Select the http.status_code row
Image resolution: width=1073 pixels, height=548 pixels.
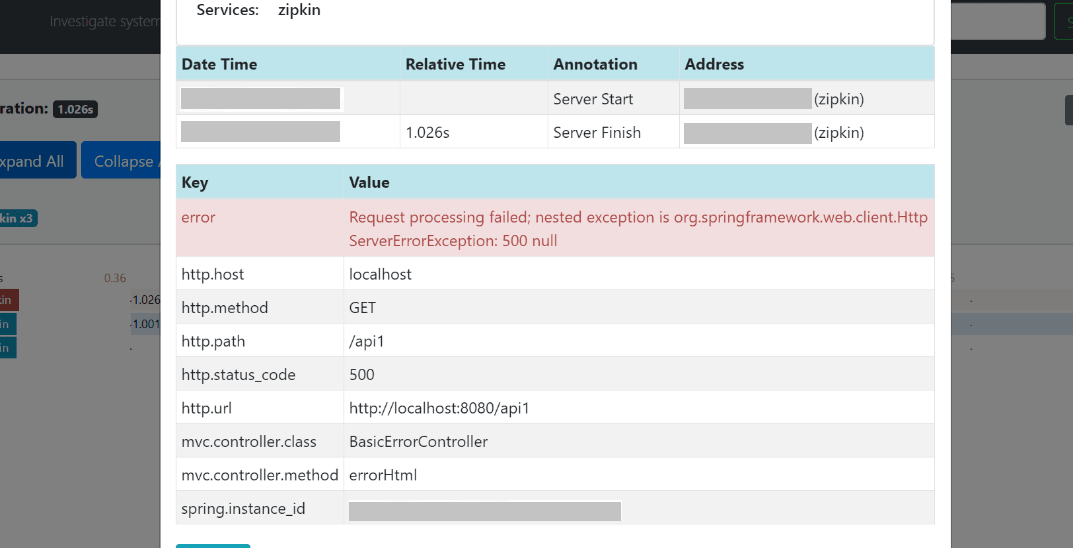click(x=555, y=374)
